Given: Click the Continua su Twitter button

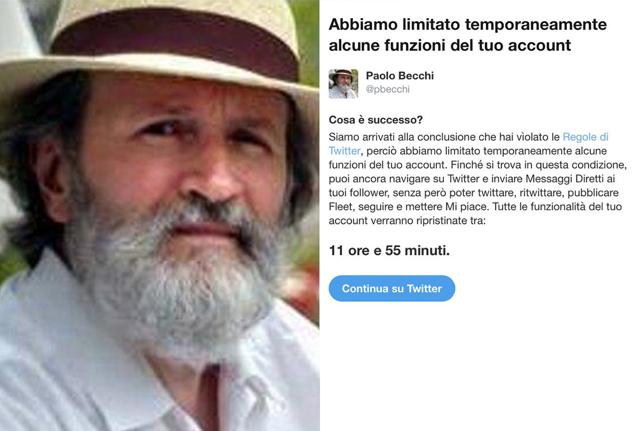Looking at the screenshot, I should 391,289.
